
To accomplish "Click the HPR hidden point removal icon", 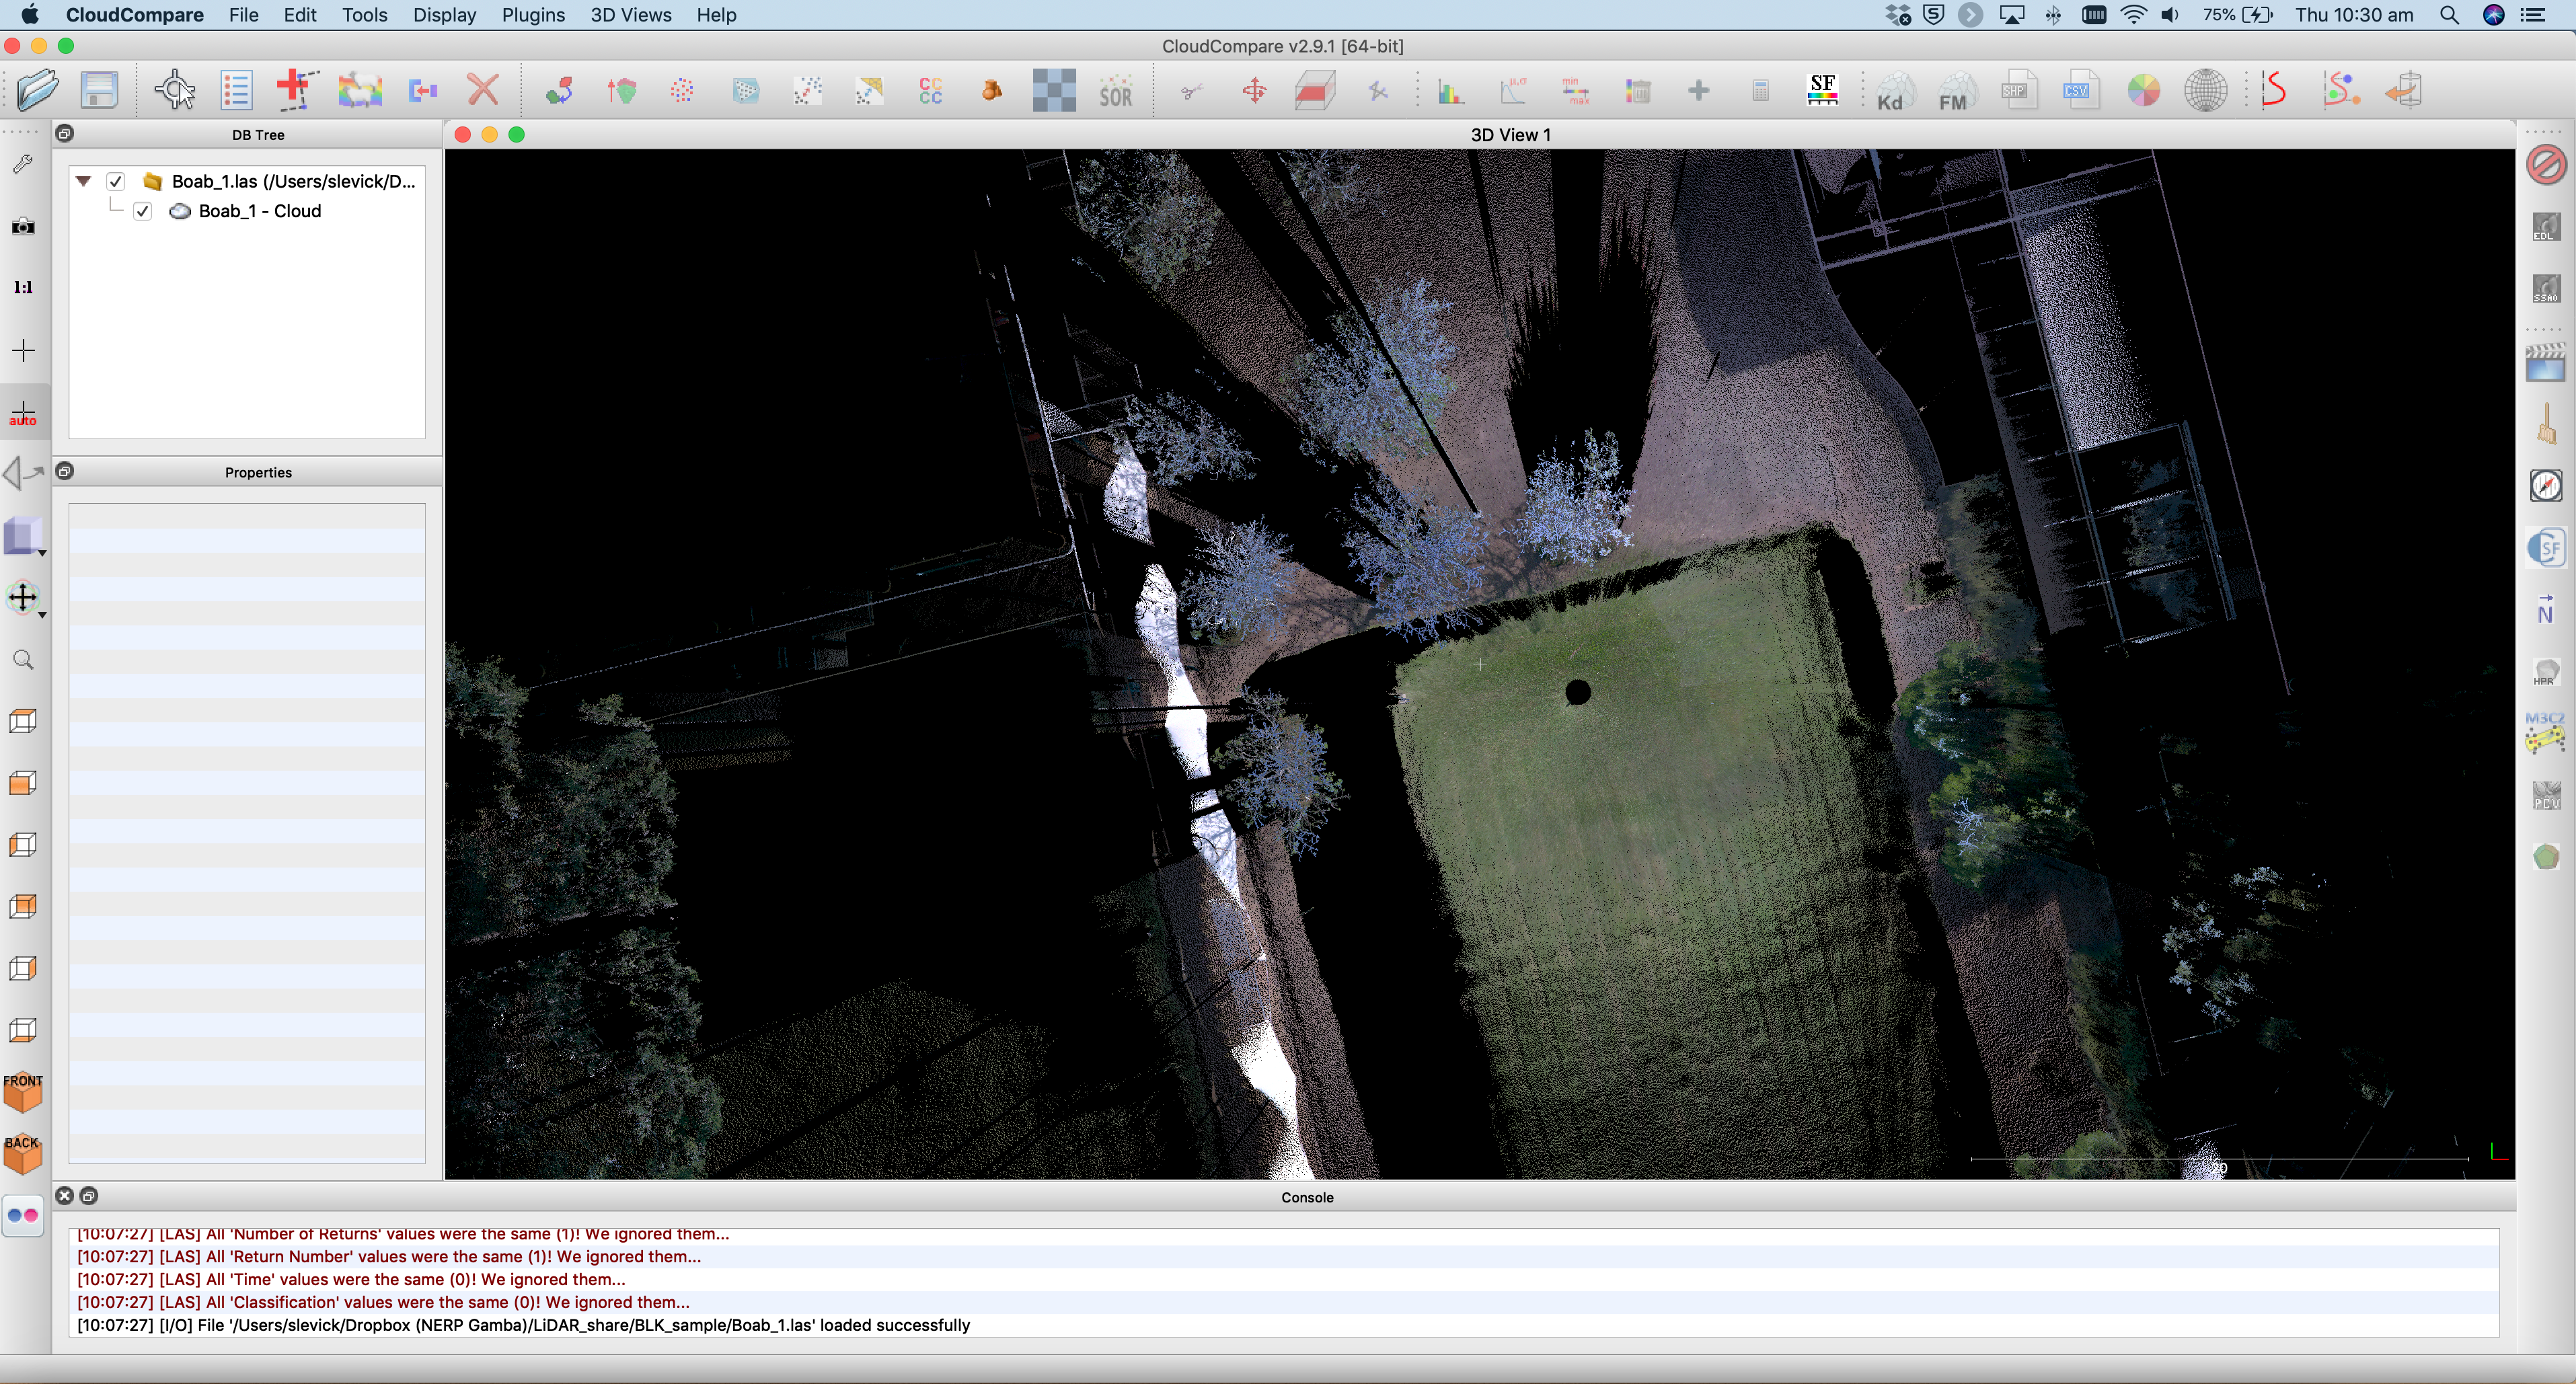I will (x=2545, y=672).
